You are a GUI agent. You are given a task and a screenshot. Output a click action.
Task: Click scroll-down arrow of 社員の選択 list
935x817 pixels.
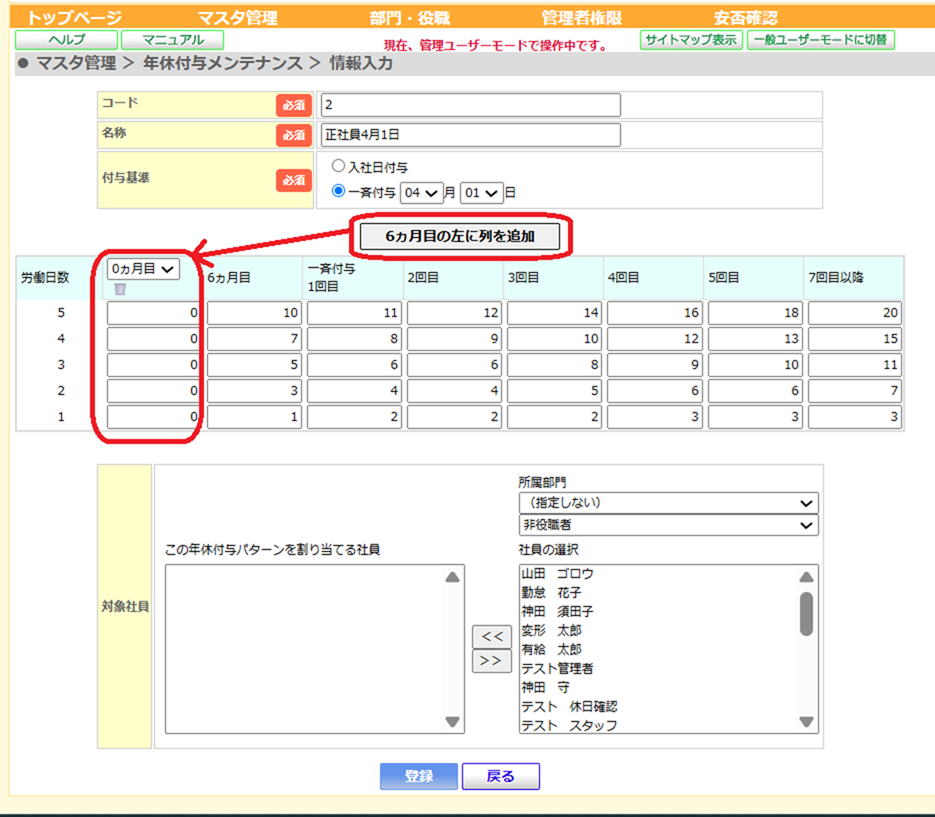click(x=806, y=721)
